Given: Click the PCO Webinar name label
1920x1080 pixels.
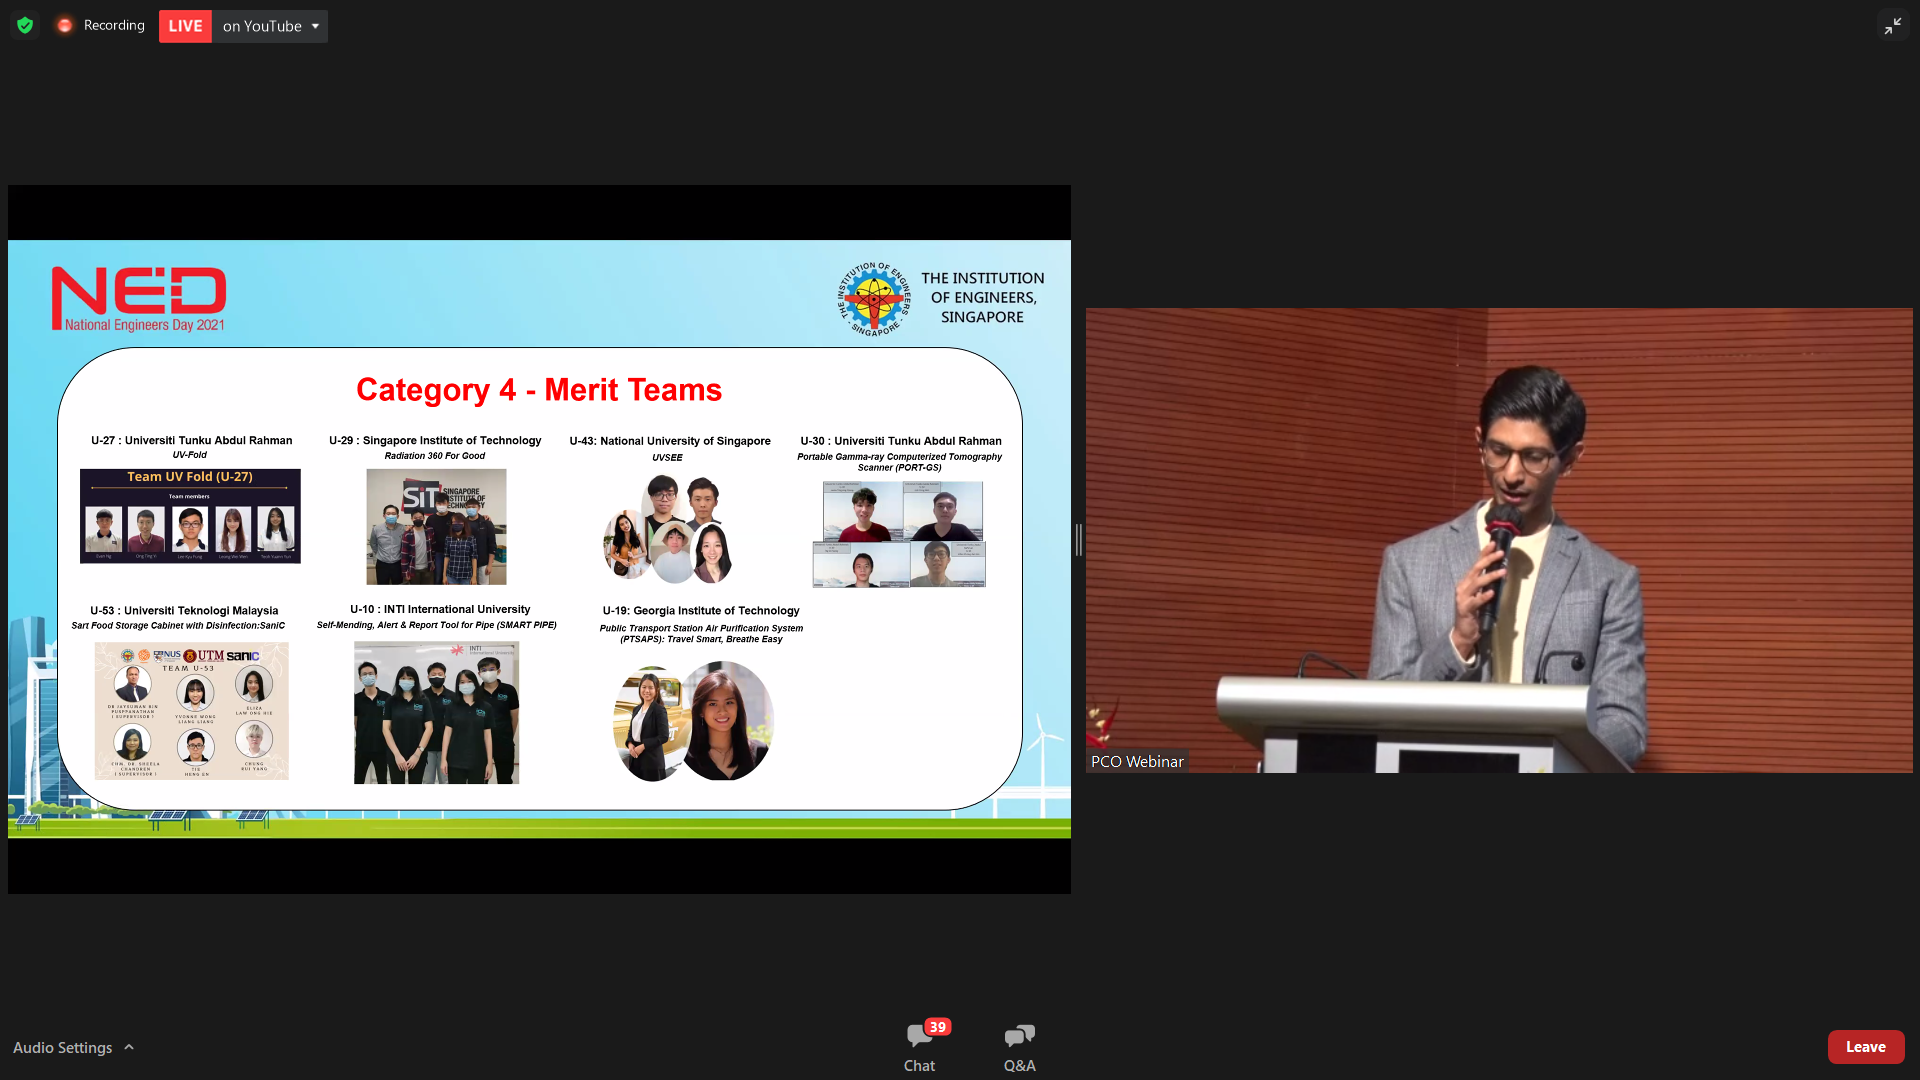Looking at the screenshot, I should click(x=1137, y=761).
